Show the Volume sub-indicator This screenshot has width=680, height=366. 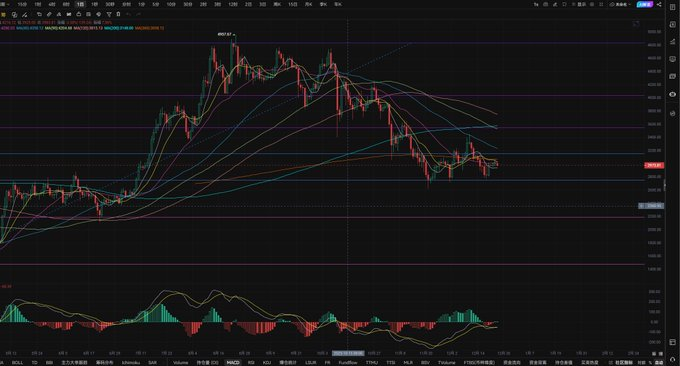pyautogui.click(x=180, y=363)
